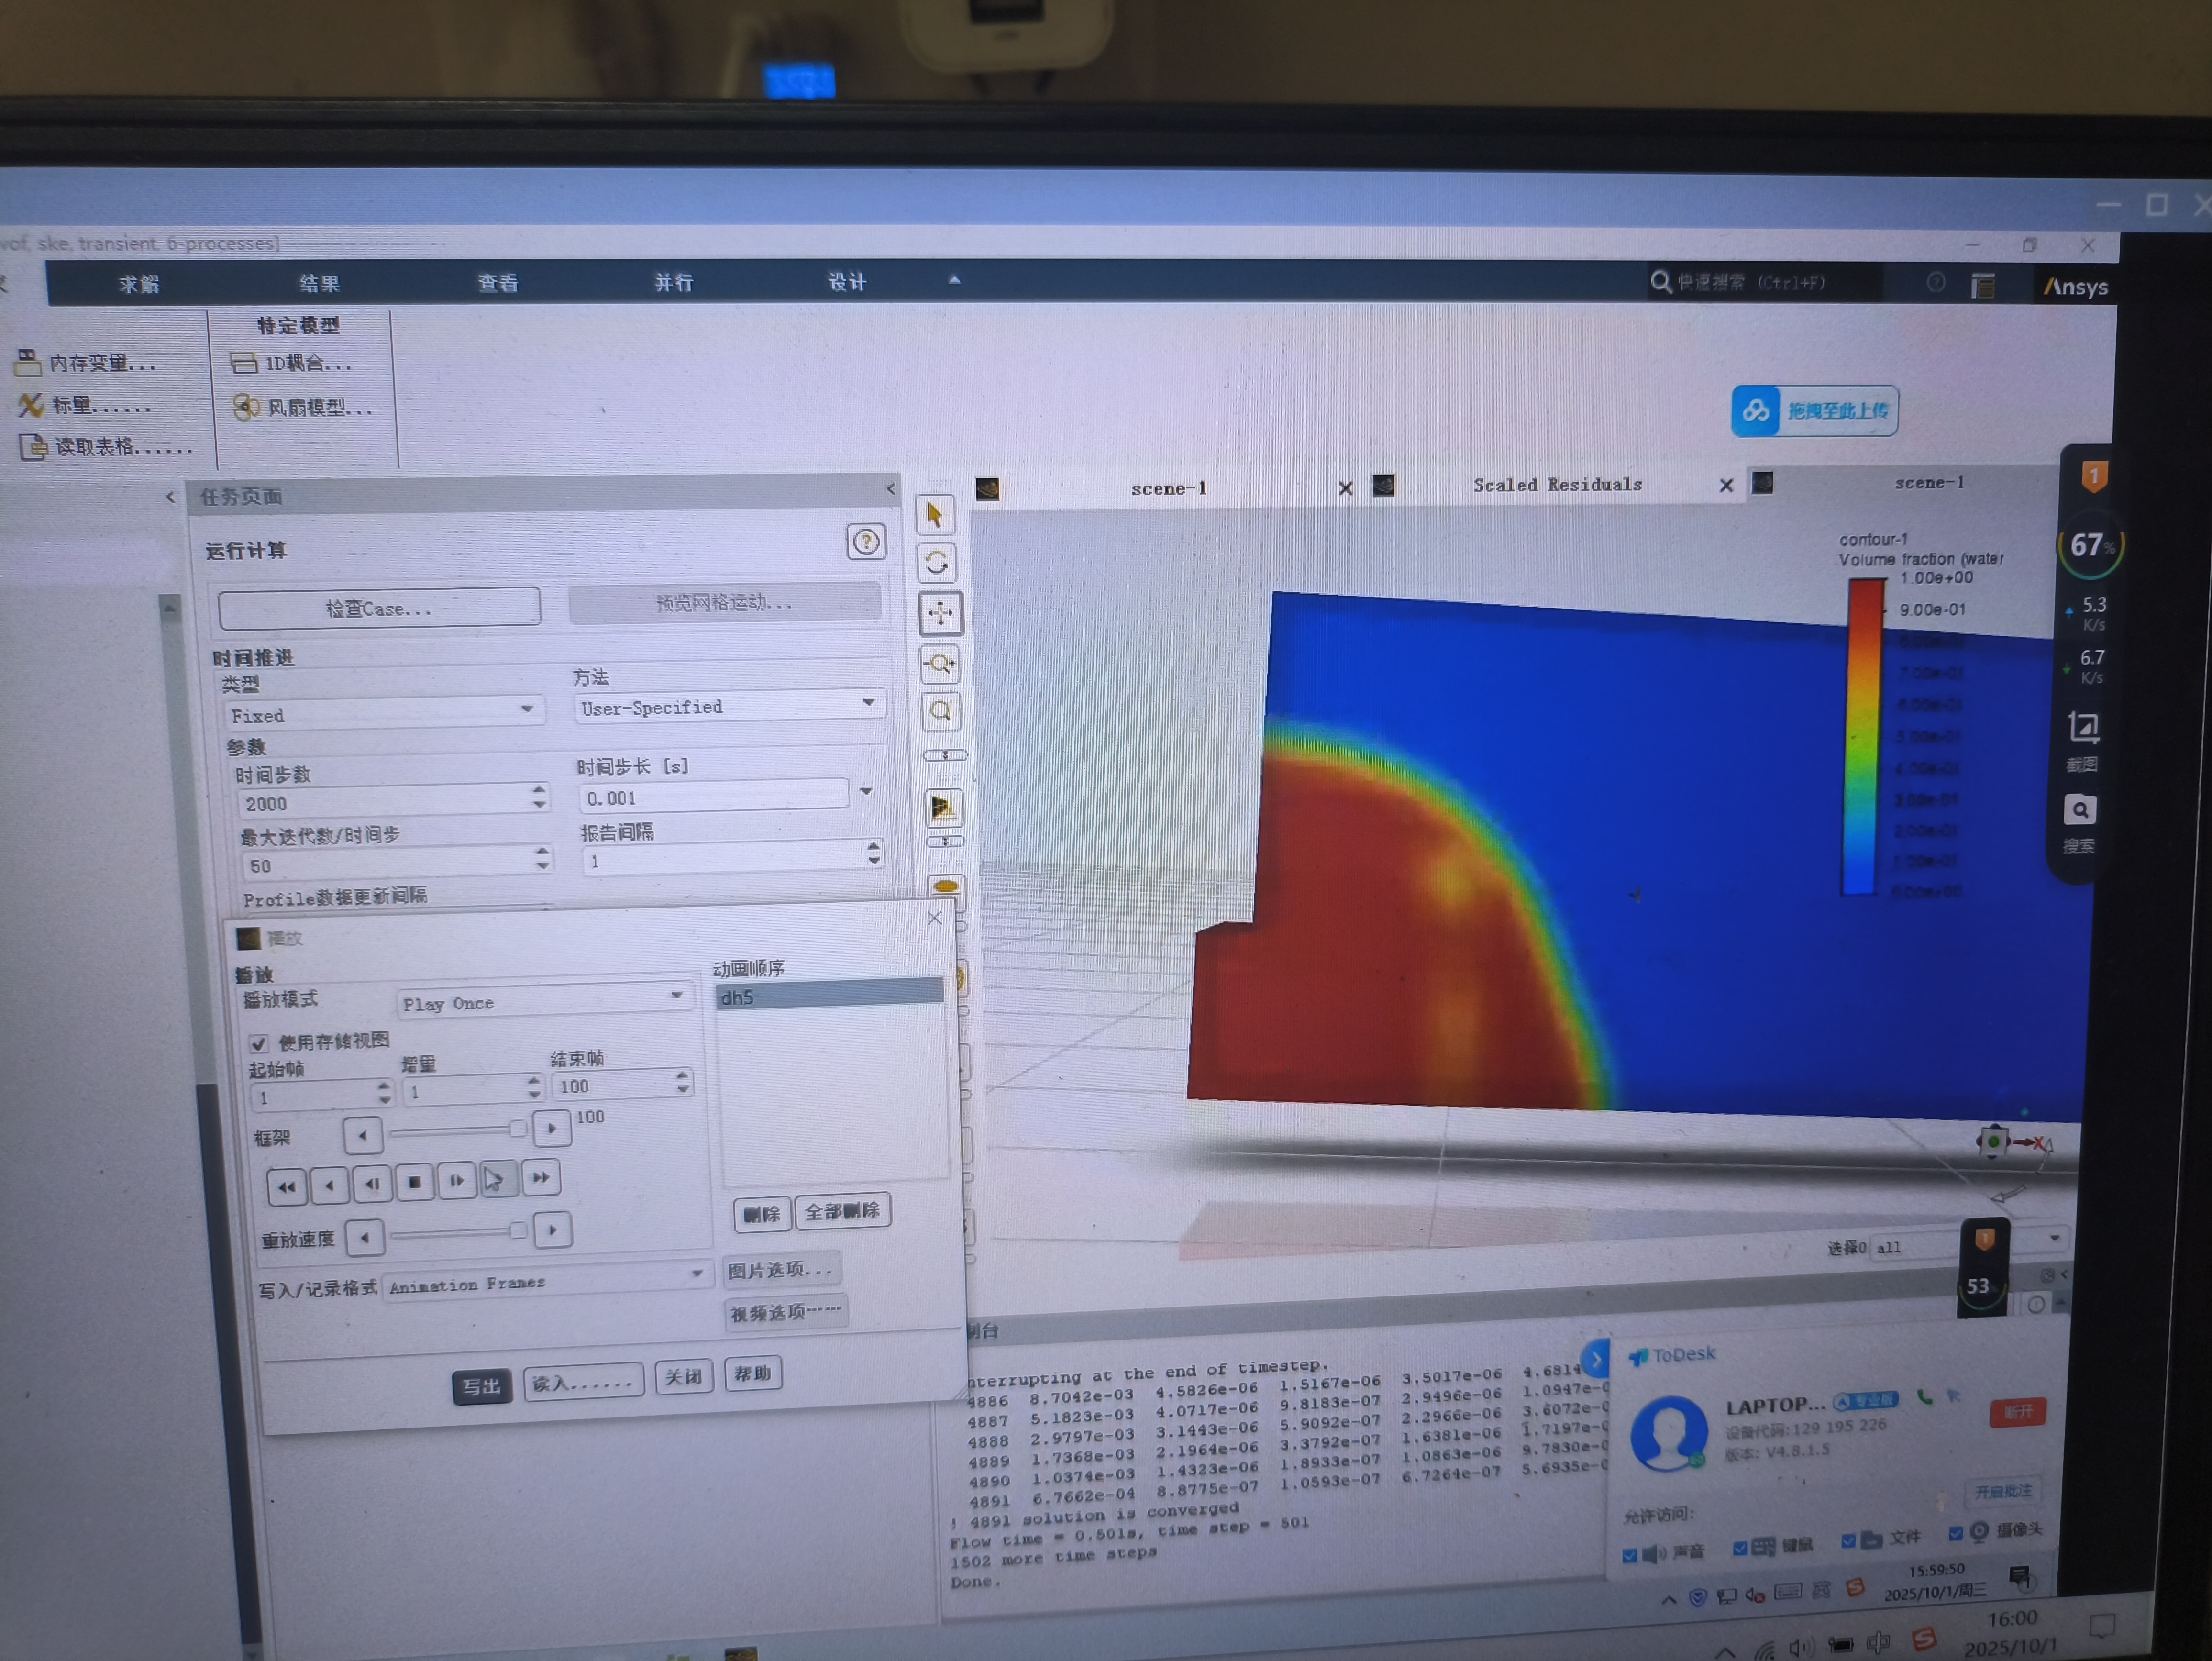Toggle the 使用存储视图 checkbox
The image size is (2212, 1661).
tap(259, 1043)
